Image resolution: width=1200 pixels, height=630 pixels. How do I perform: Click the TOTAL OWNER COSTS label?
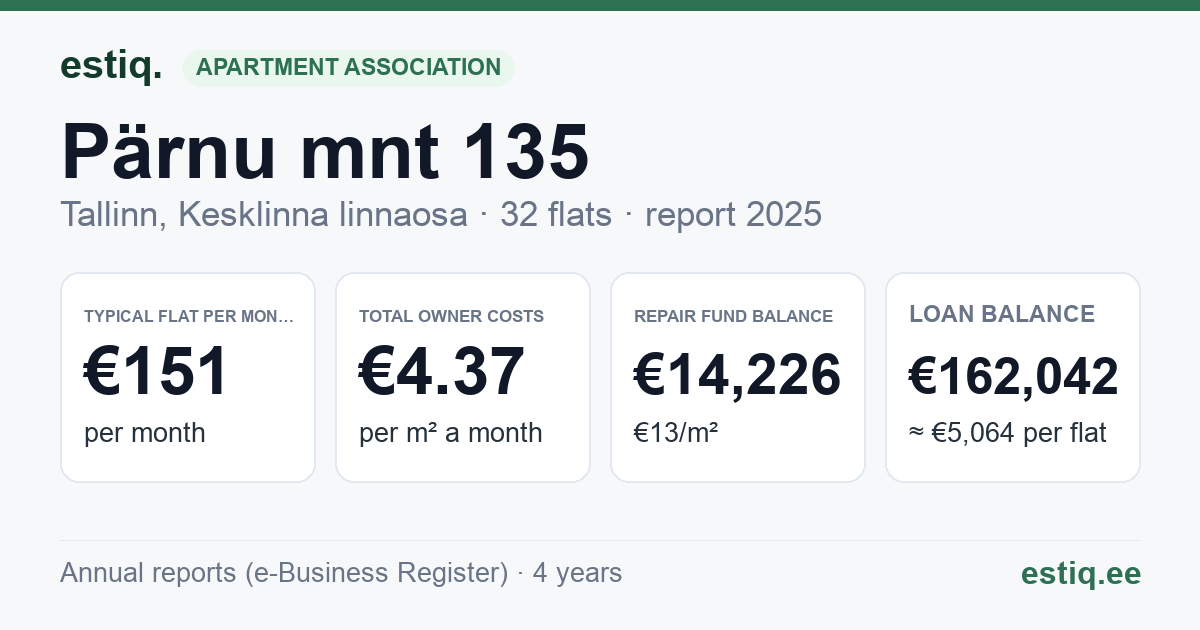click(452, 316)
